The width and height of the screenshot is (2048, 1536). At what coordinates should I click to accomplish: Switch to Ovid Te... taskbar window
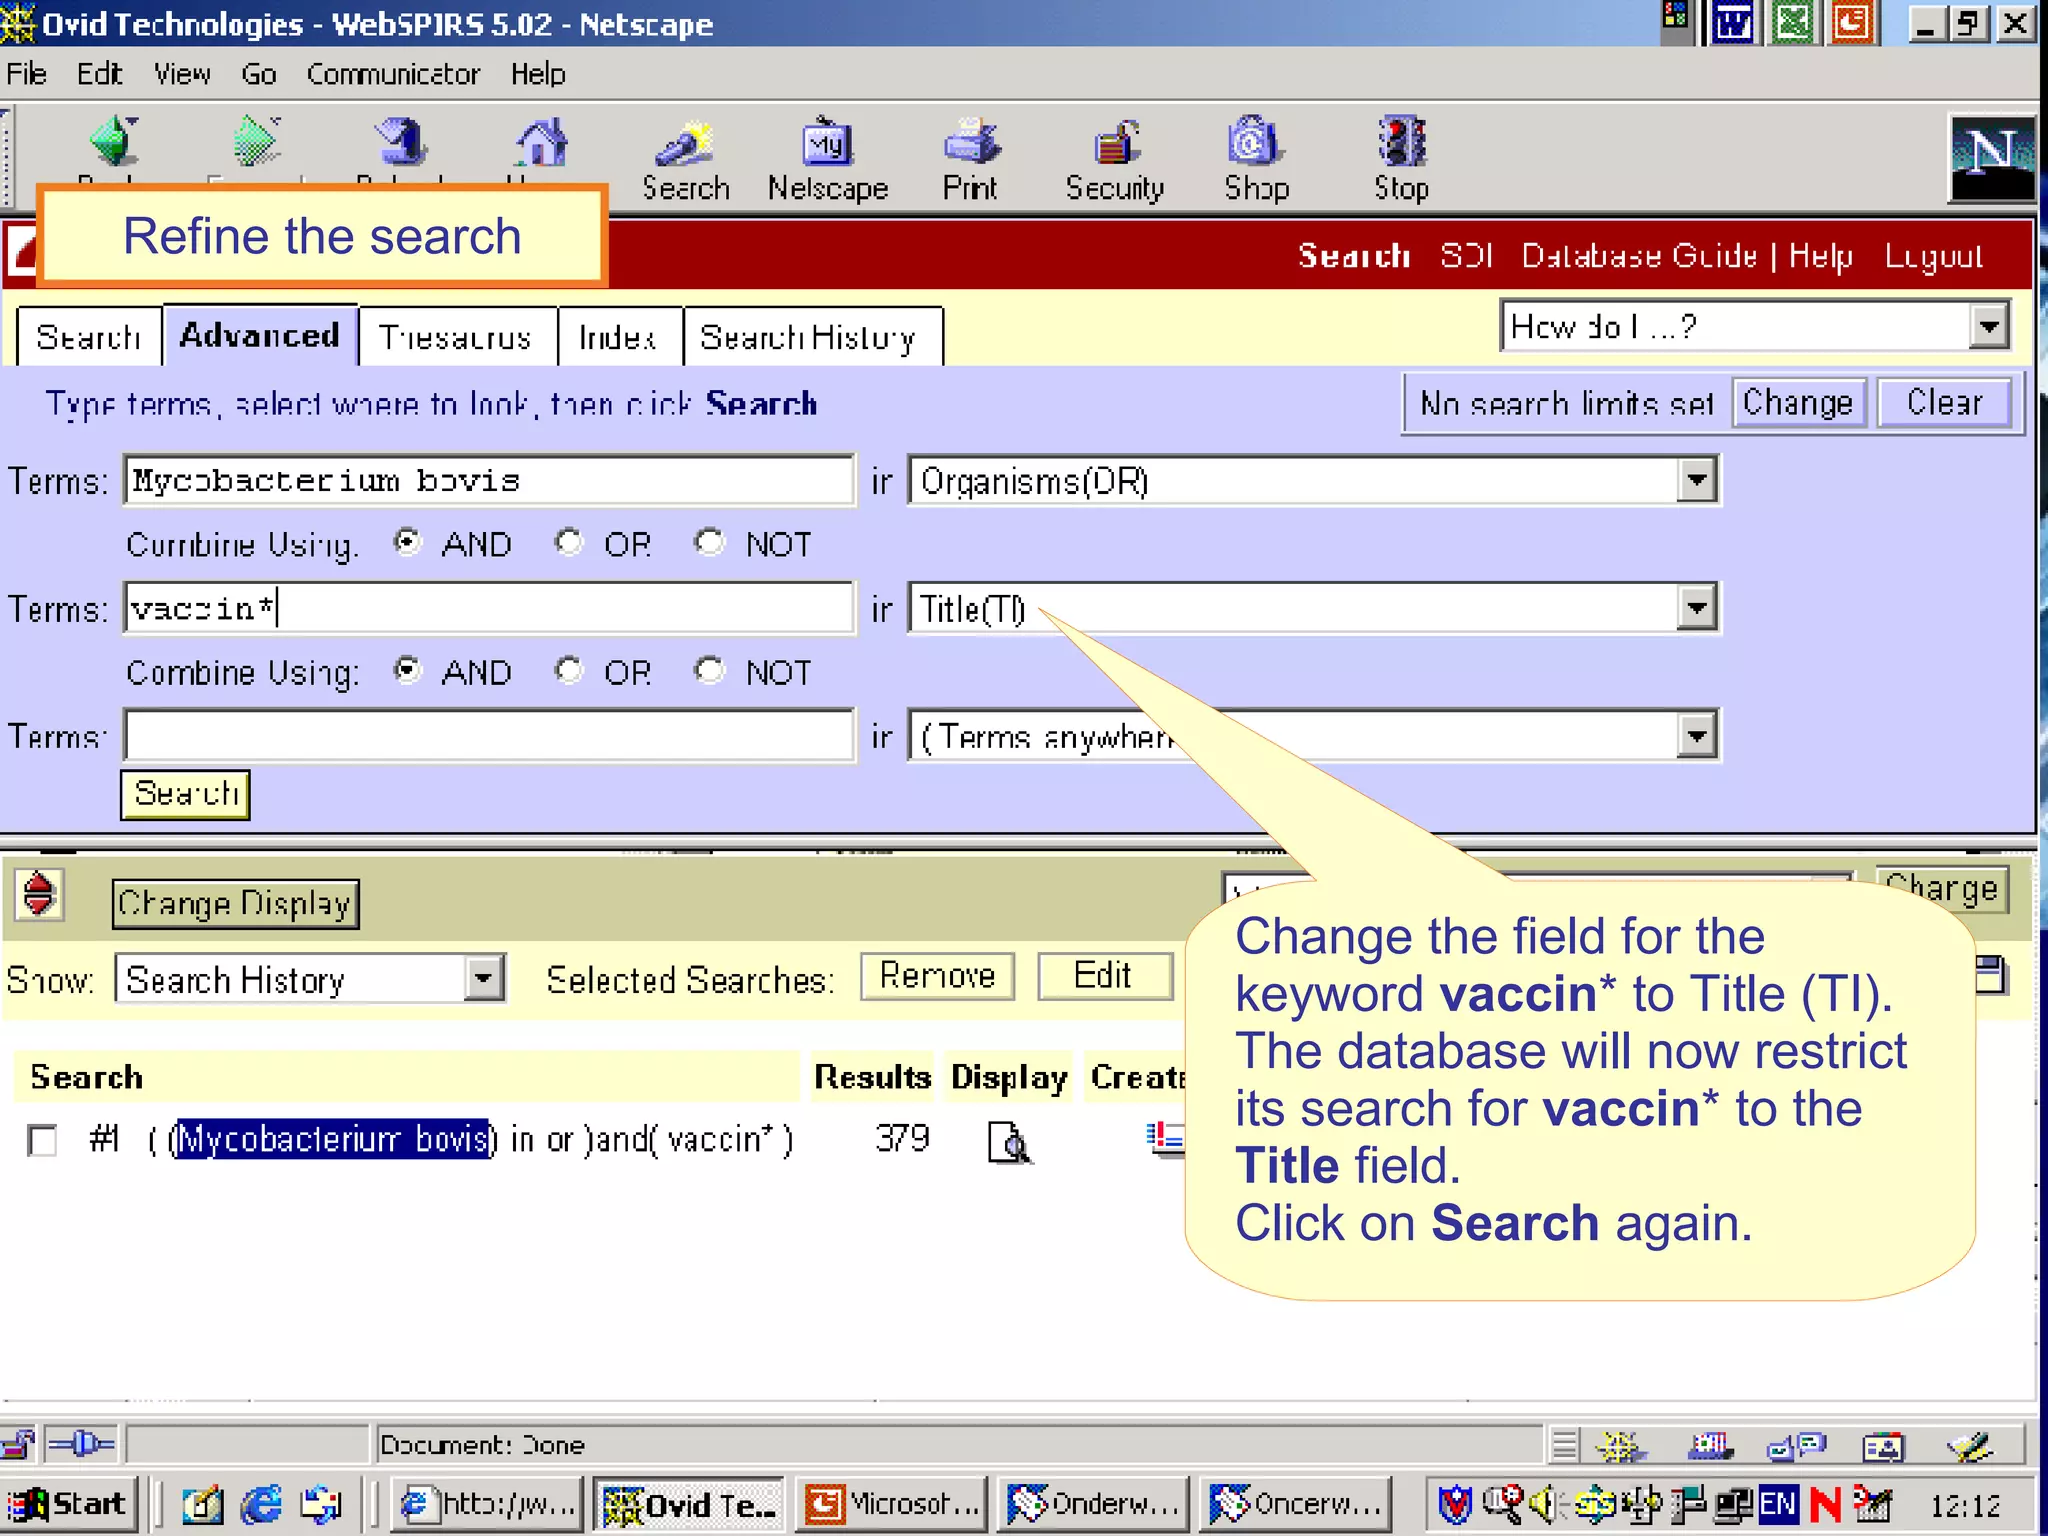pyautogui.click(x=689, y=1504)
